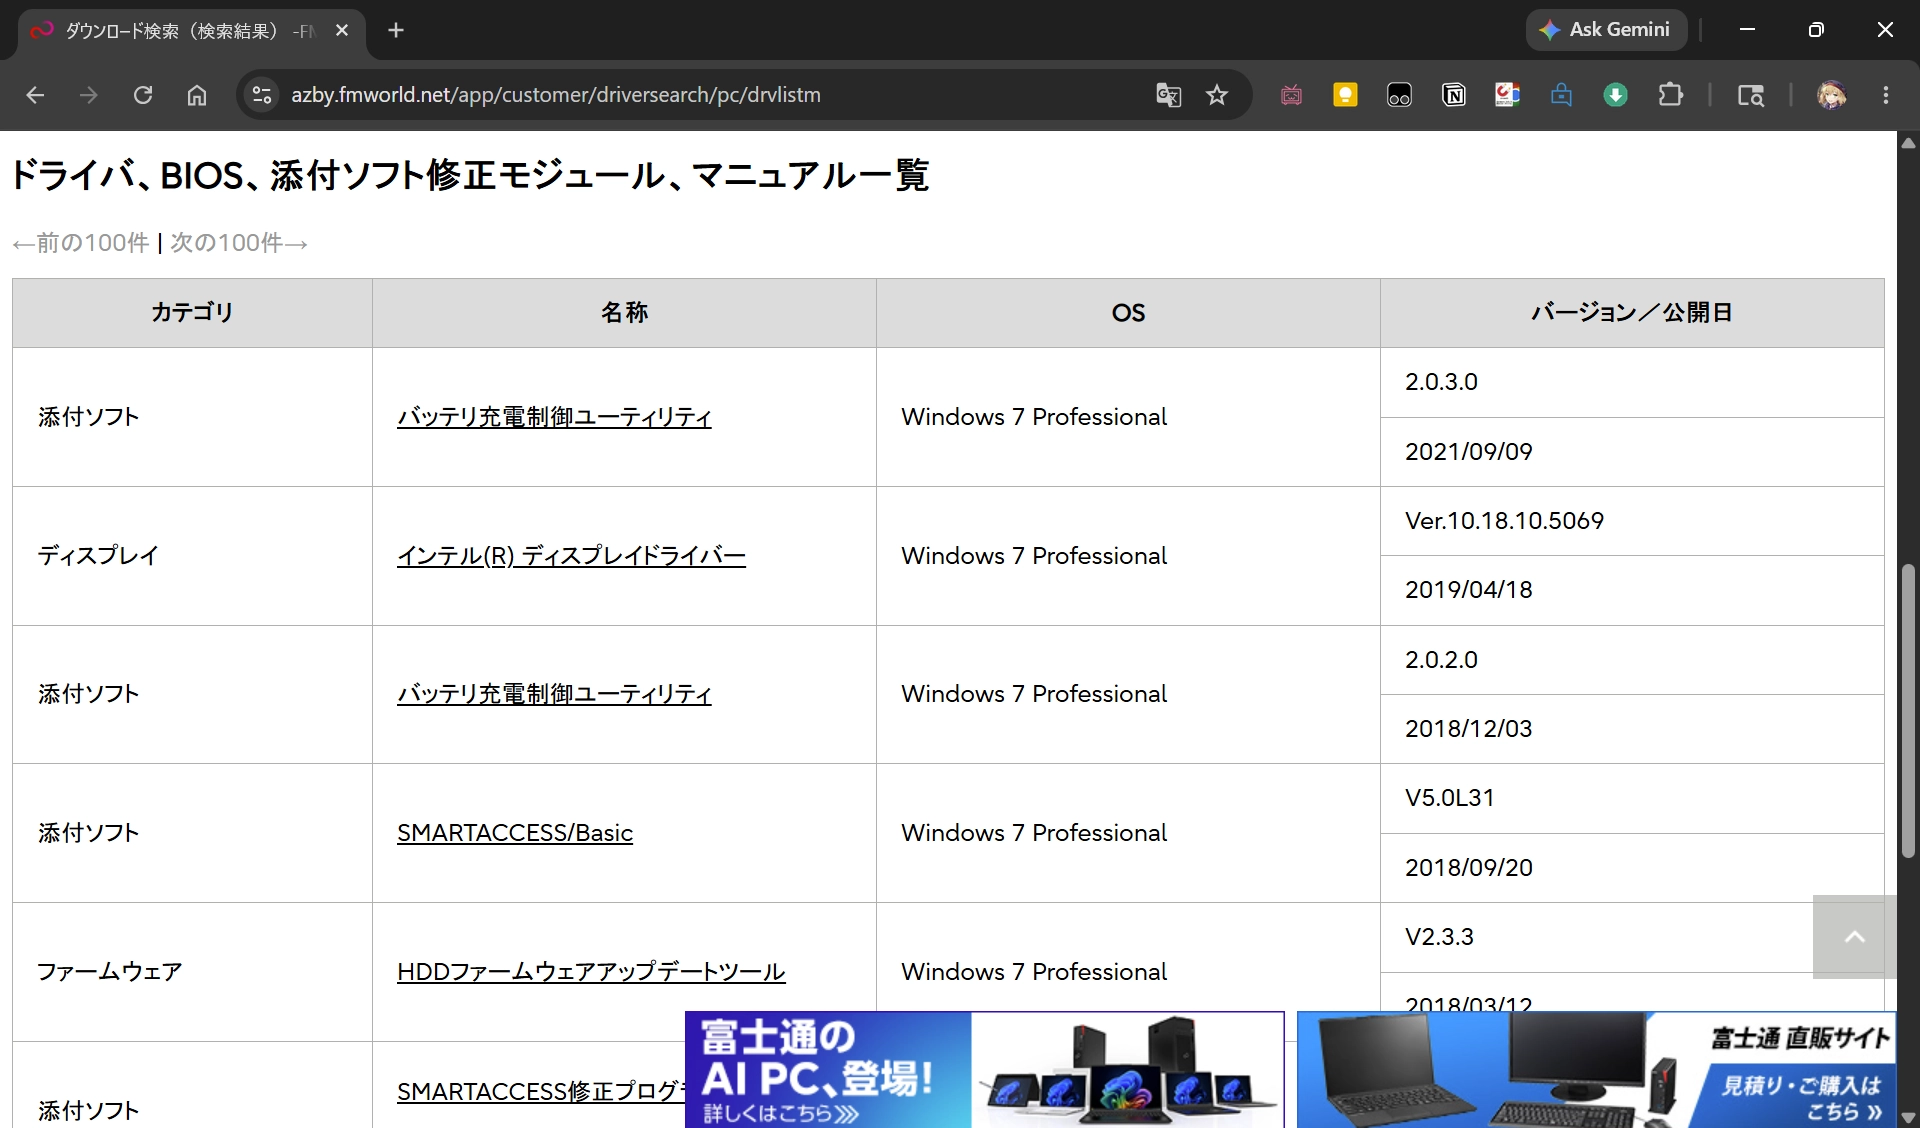The height and width of the screenshot is (1128, 1920).
Task: Click the Ask Gemini button
Action: [1606, 30]
